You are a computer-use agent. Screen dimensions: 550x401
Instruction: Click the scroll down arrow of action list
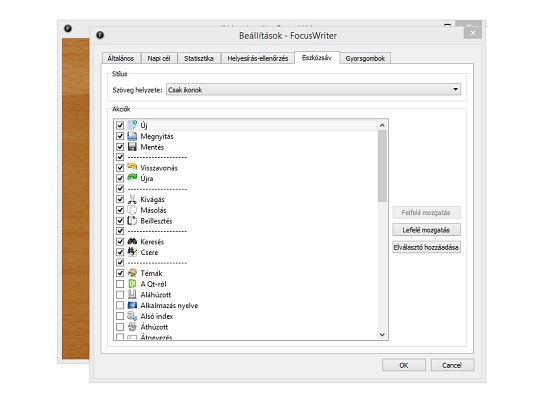click(x=382, y=335)
